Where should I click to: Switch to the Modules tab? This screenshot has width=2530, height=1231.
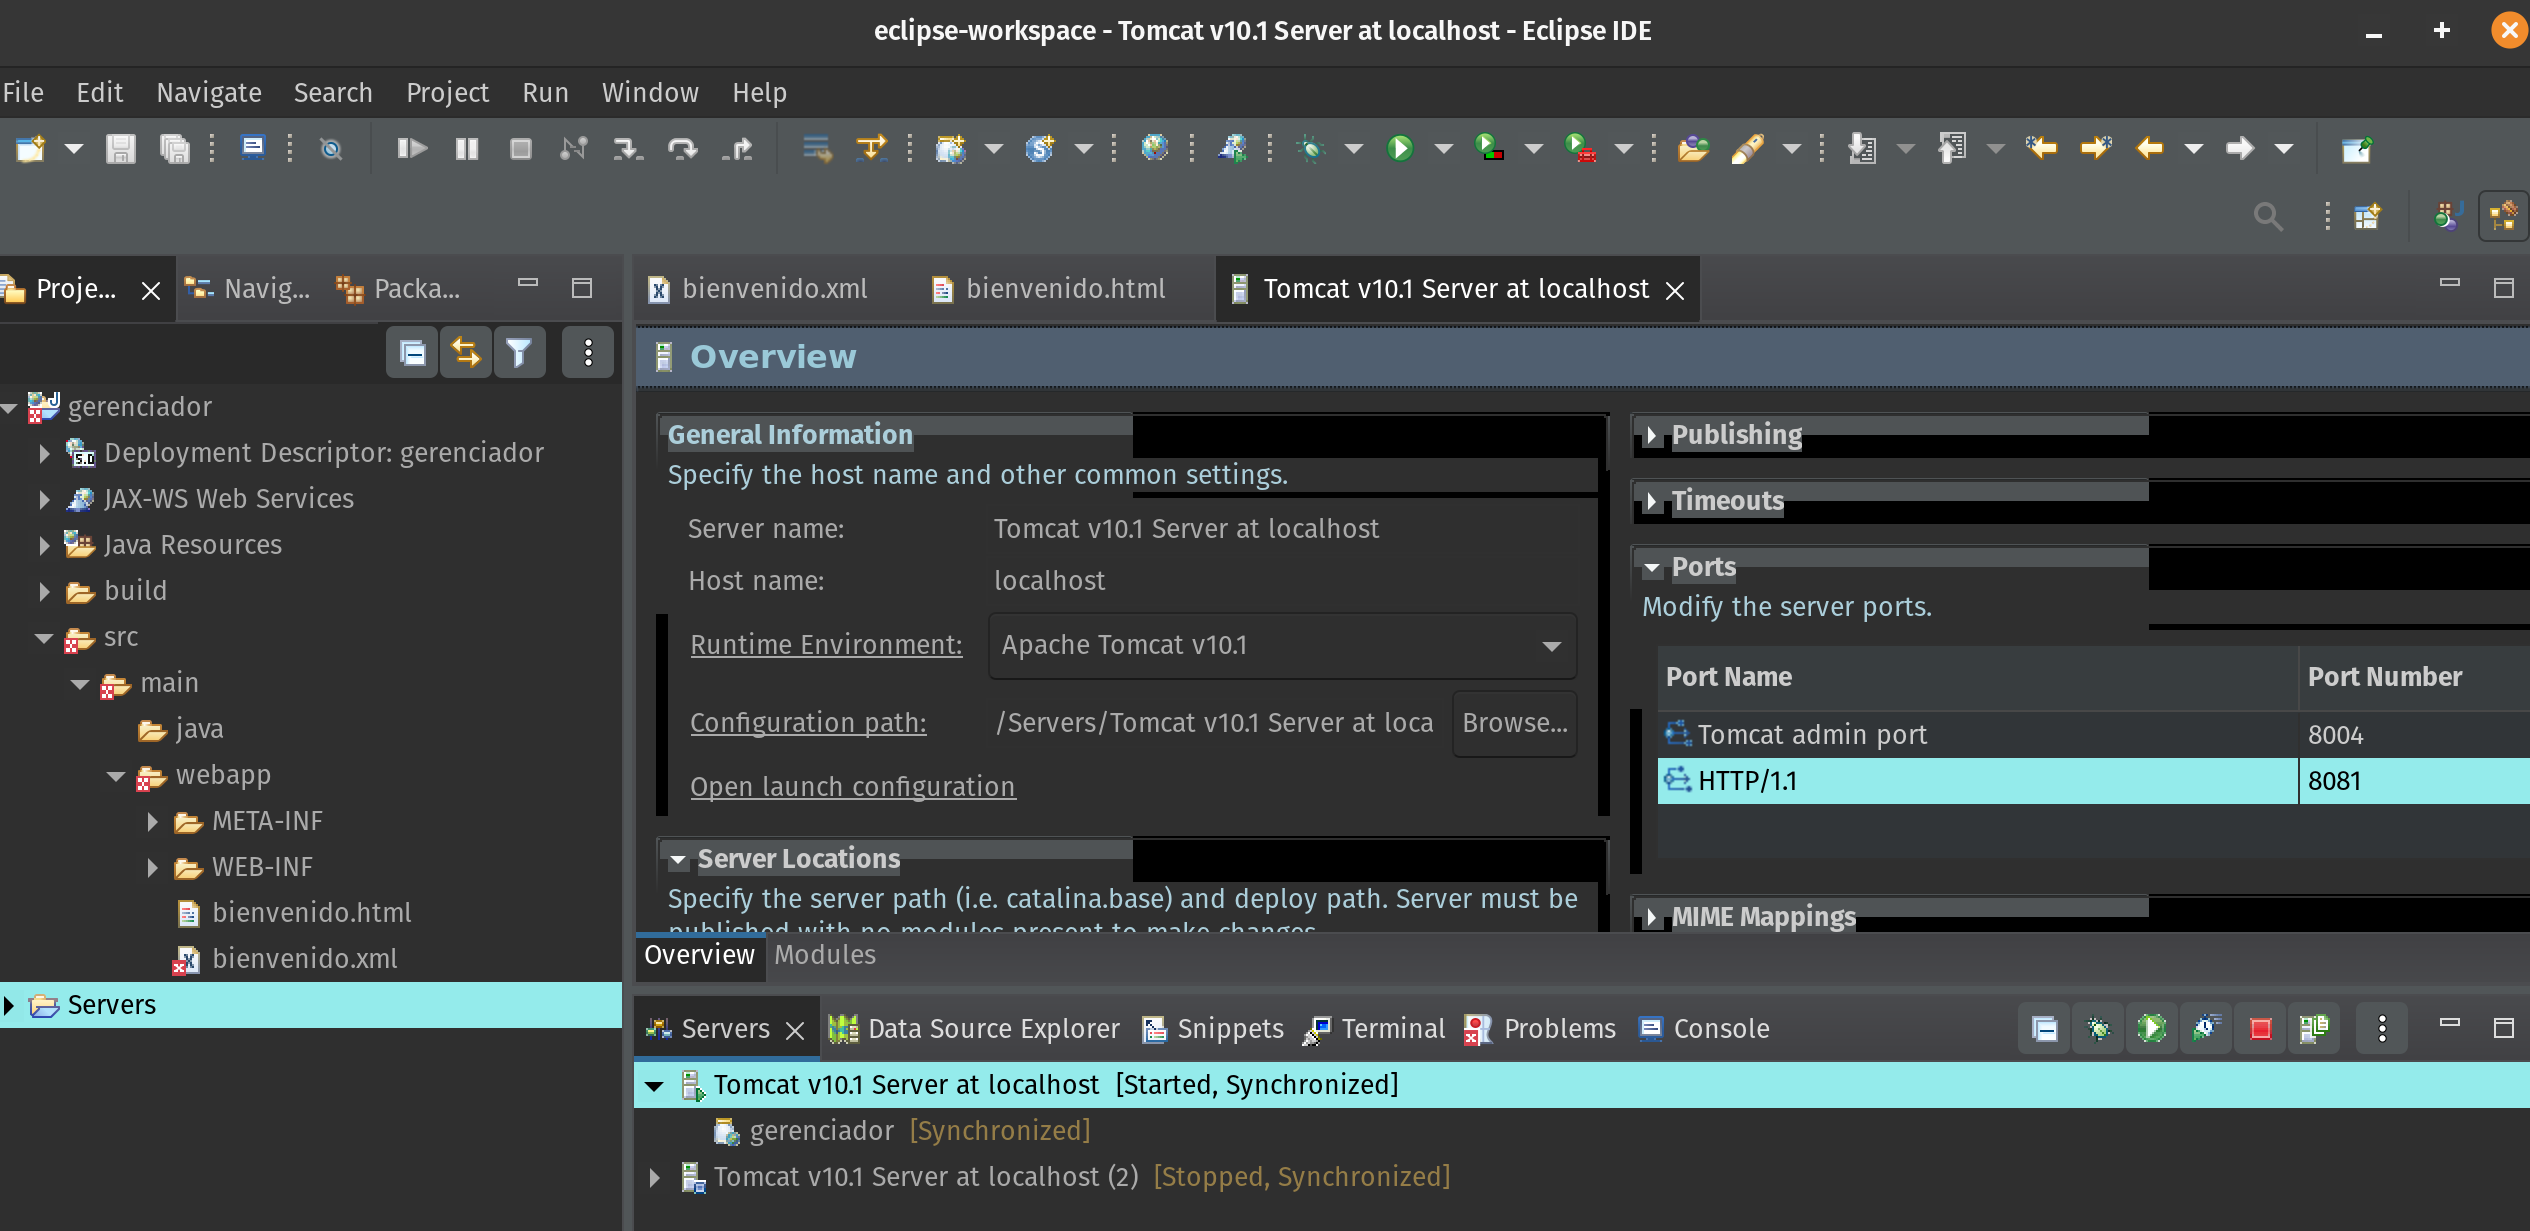tap(825, 956)
